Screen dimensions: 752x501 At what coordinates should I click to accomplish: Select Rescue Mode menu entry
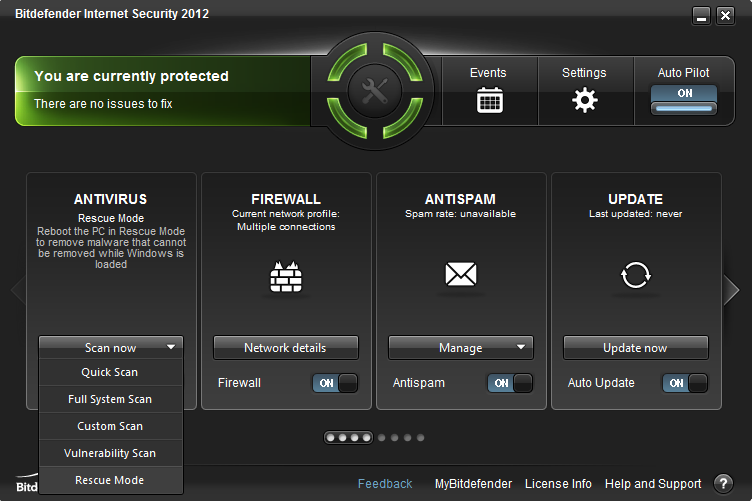coord(111,480)
